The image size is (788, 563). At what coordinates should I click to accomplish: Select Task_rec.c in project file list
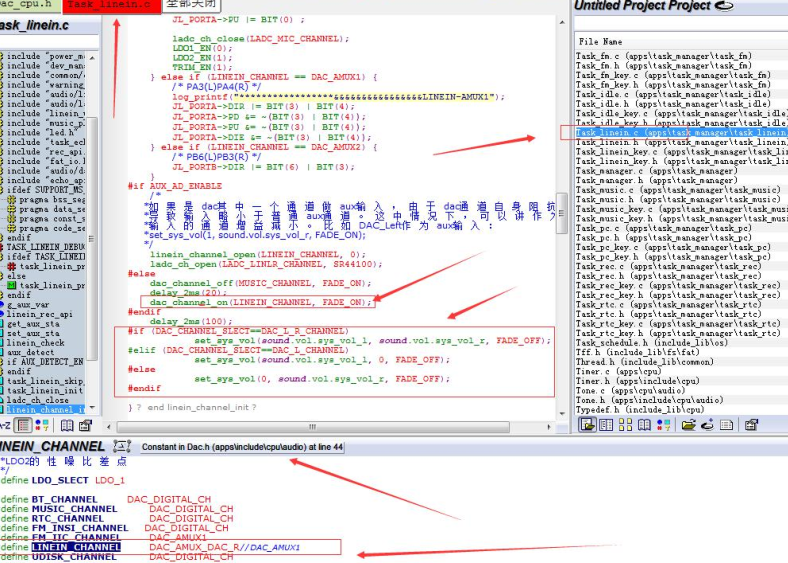pyautogui.click(x=681, y=266)
